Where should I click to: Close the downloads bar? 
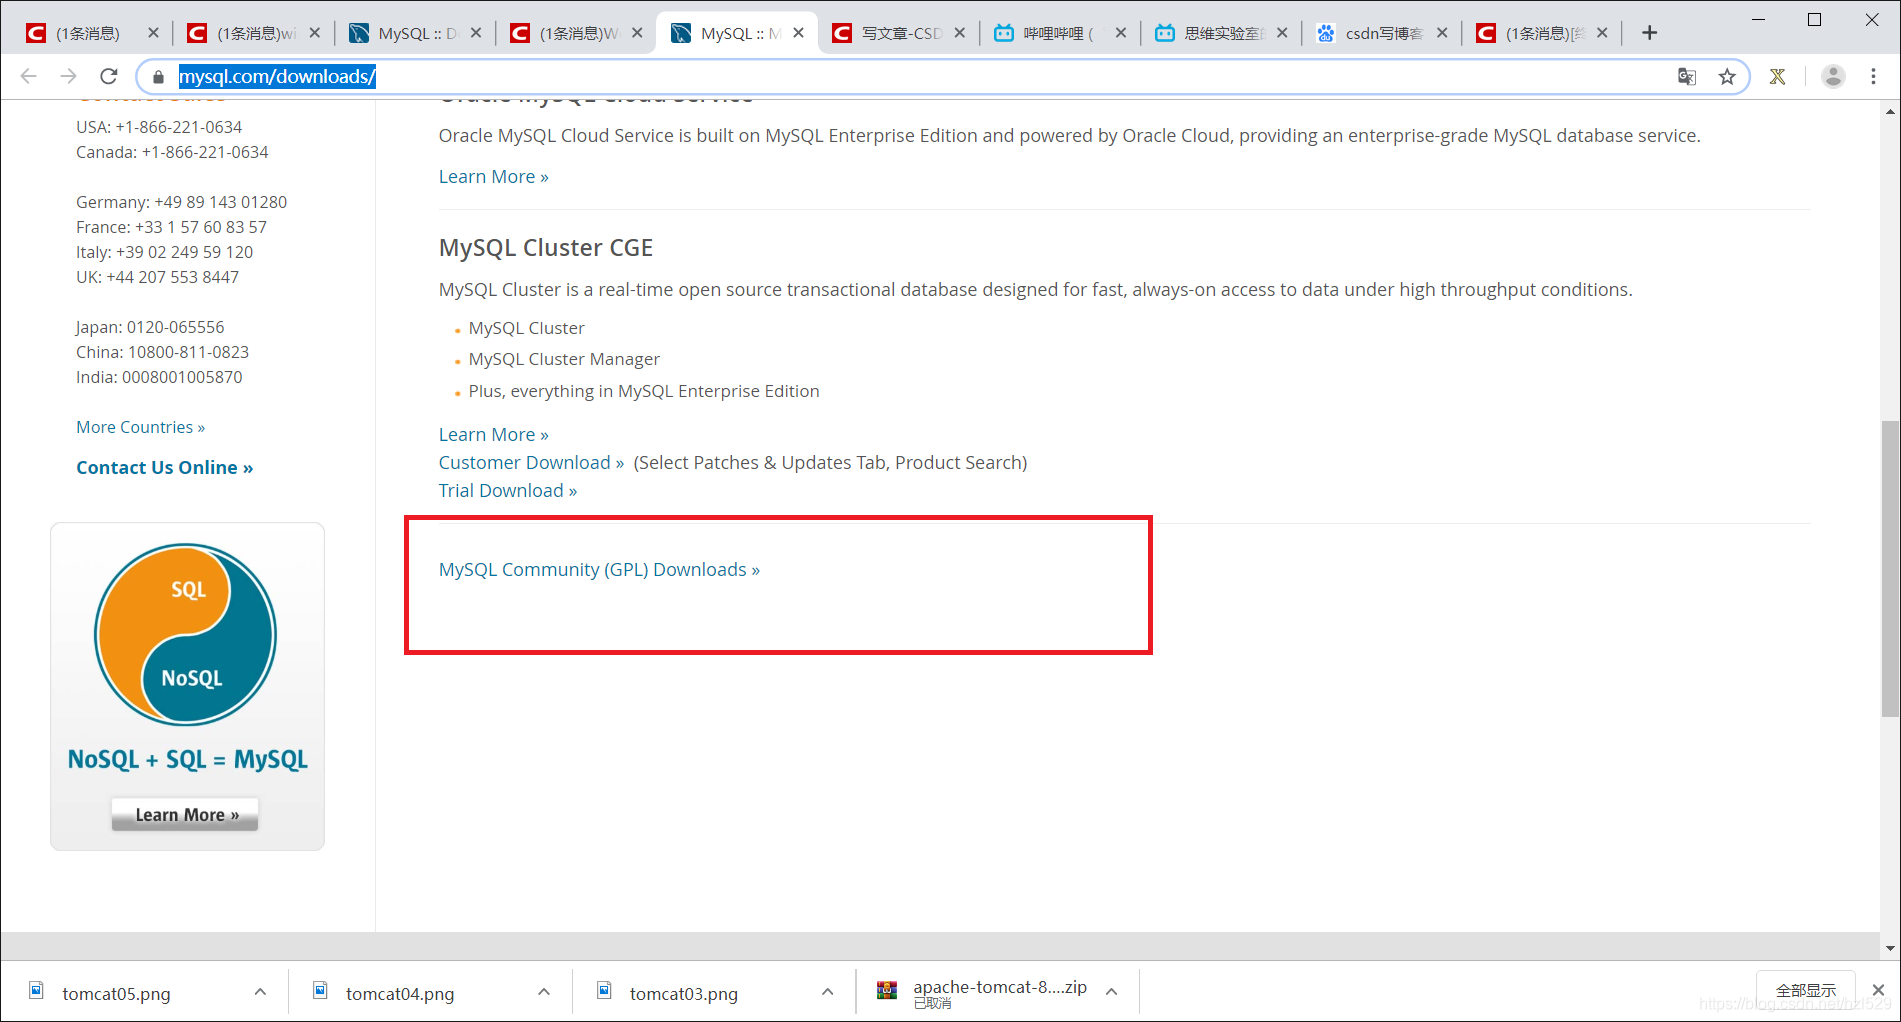tap(1878, 990)
